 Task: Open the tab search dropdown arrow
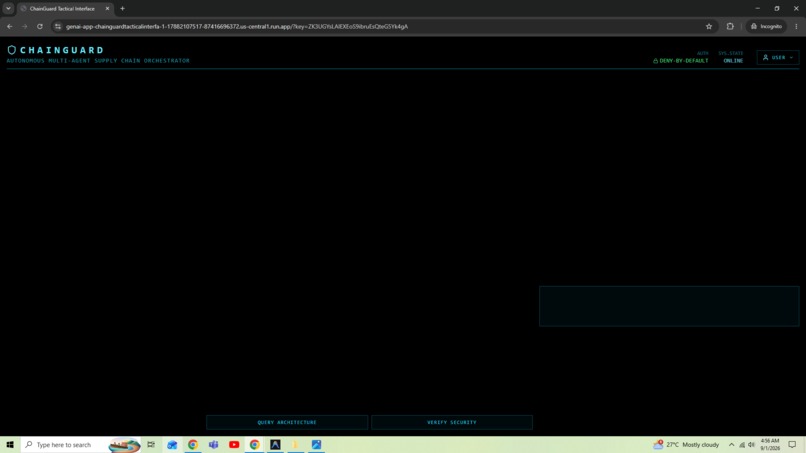8,9
